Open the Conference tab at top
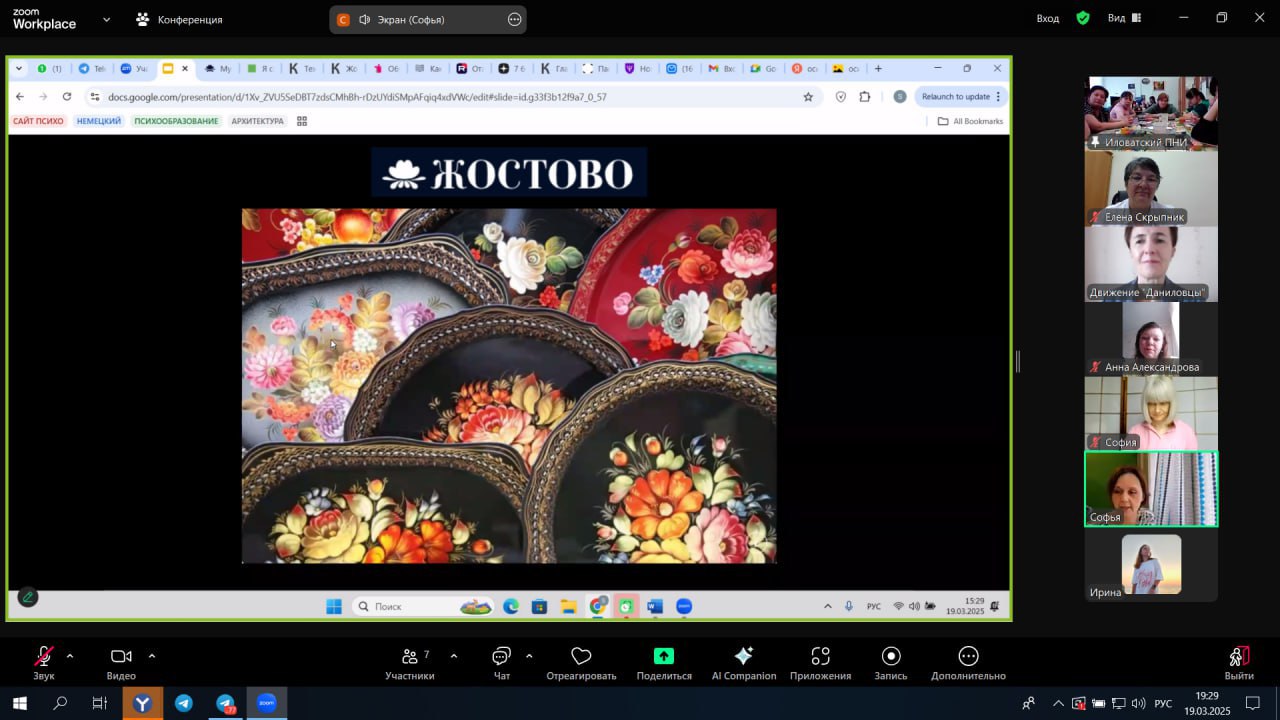 coord(180,19)
